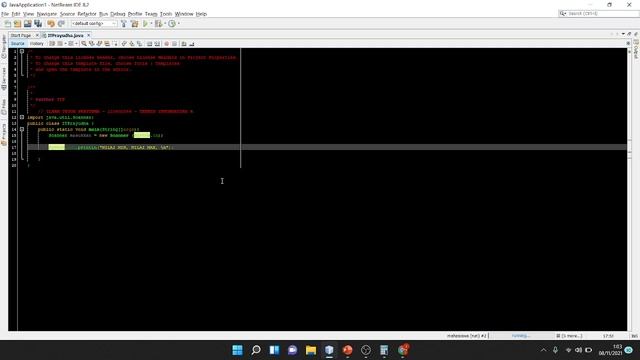
Task: Click the Profile Project icon
Action: (172, 24)
